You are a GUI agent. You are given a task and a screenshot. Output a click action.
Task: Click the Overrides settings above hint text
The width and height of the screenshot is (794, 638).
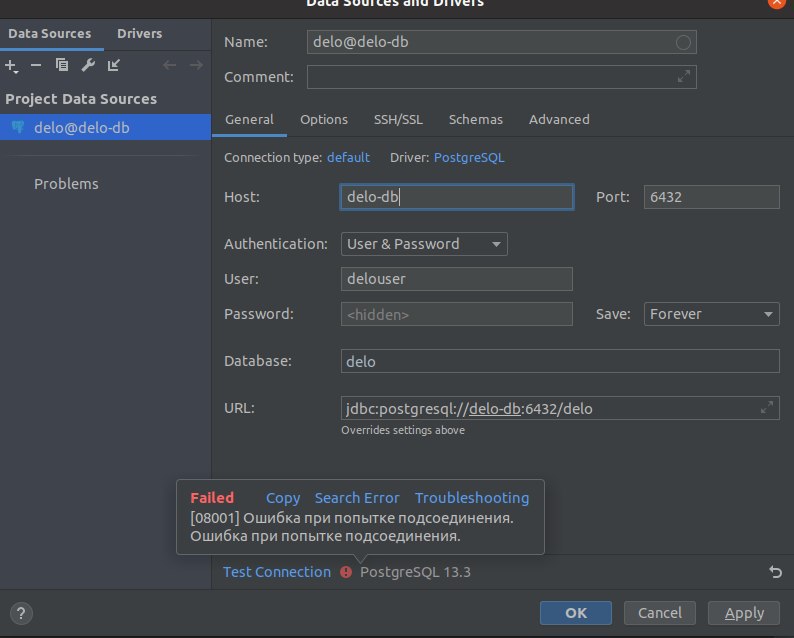pos(403,430)
